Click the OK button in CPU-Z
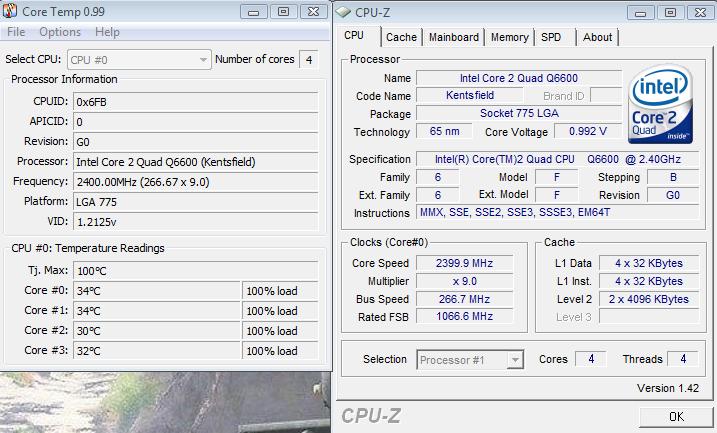The width and height of the screenshot is (717, 433). 676,417
